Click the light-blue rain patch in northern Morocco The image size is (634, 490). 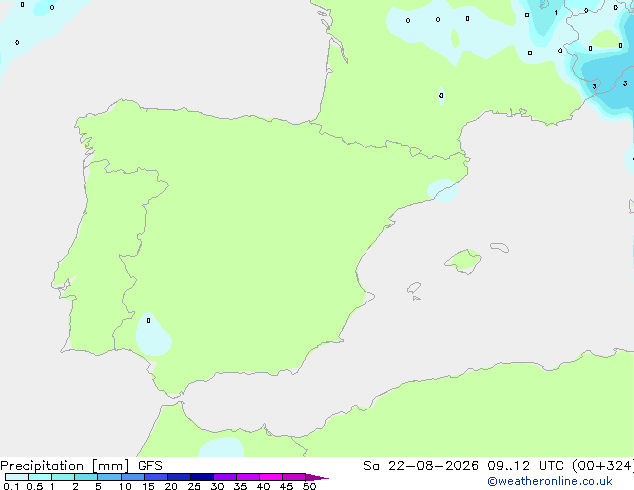221,447
